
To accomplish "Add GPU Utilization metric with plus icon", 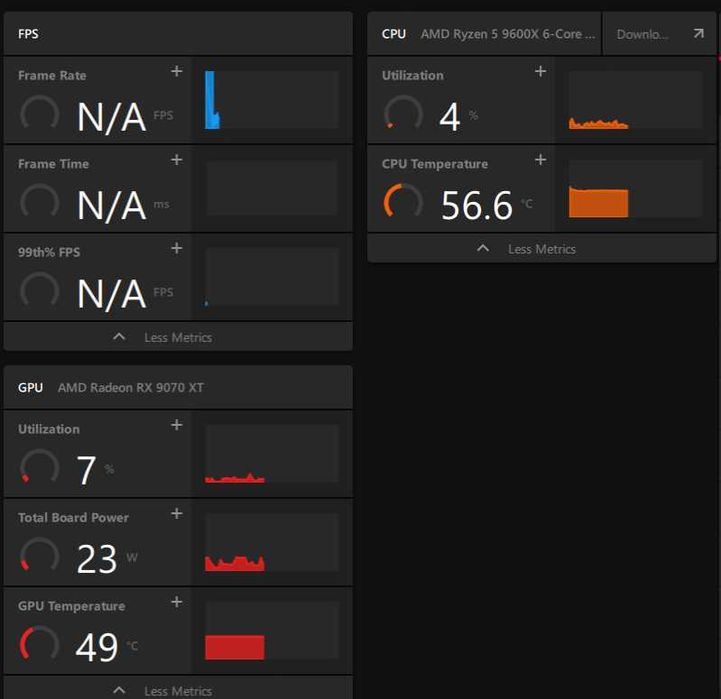I will [177, 425].
